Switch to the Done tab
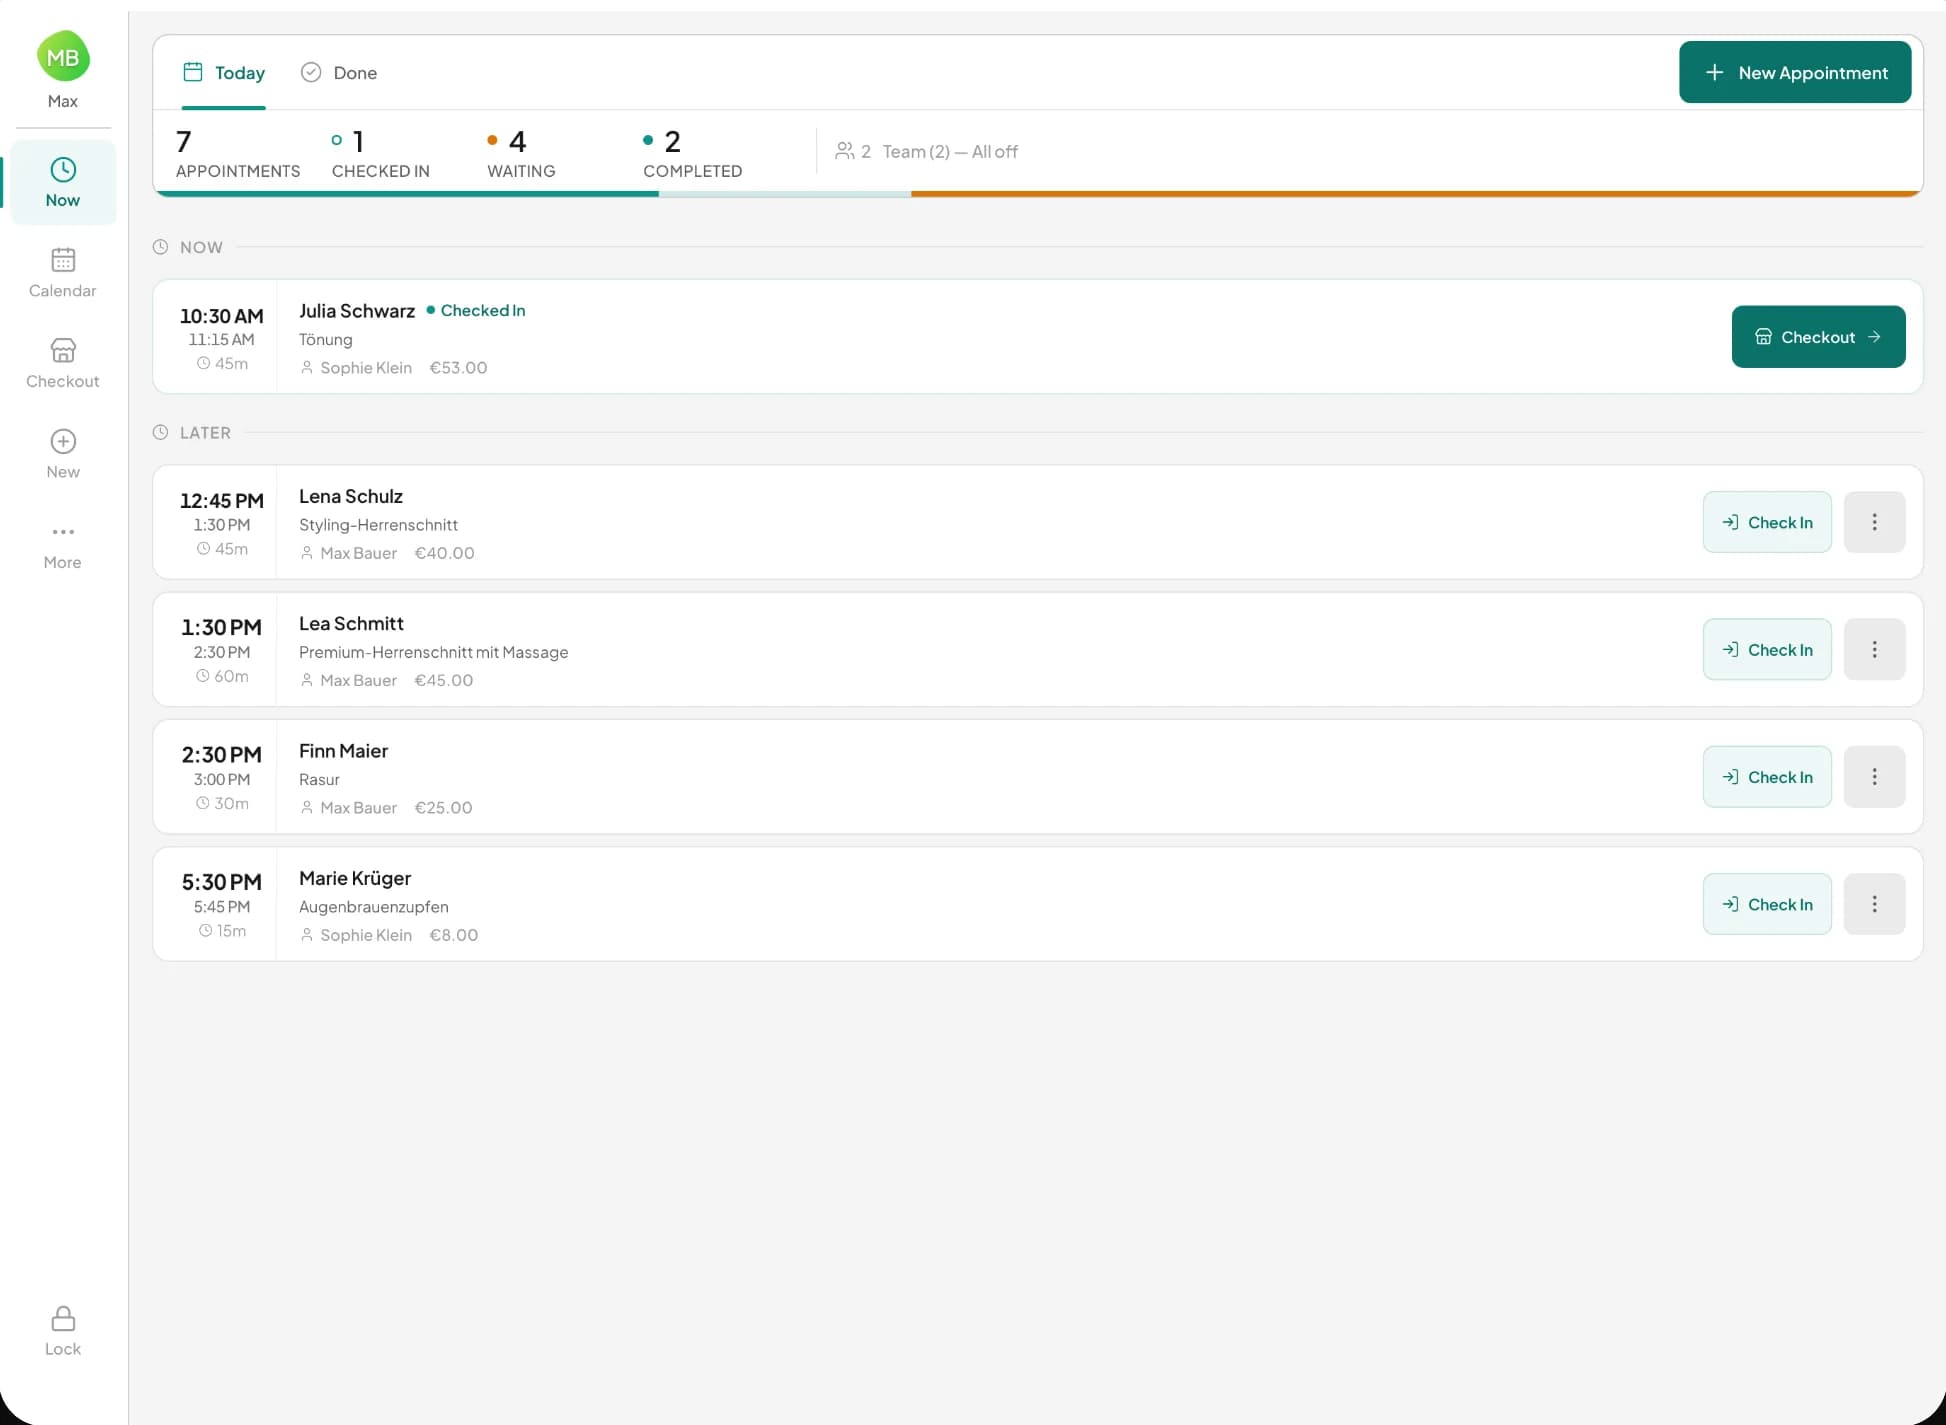1946x1425 pixels. pos(339,73)
